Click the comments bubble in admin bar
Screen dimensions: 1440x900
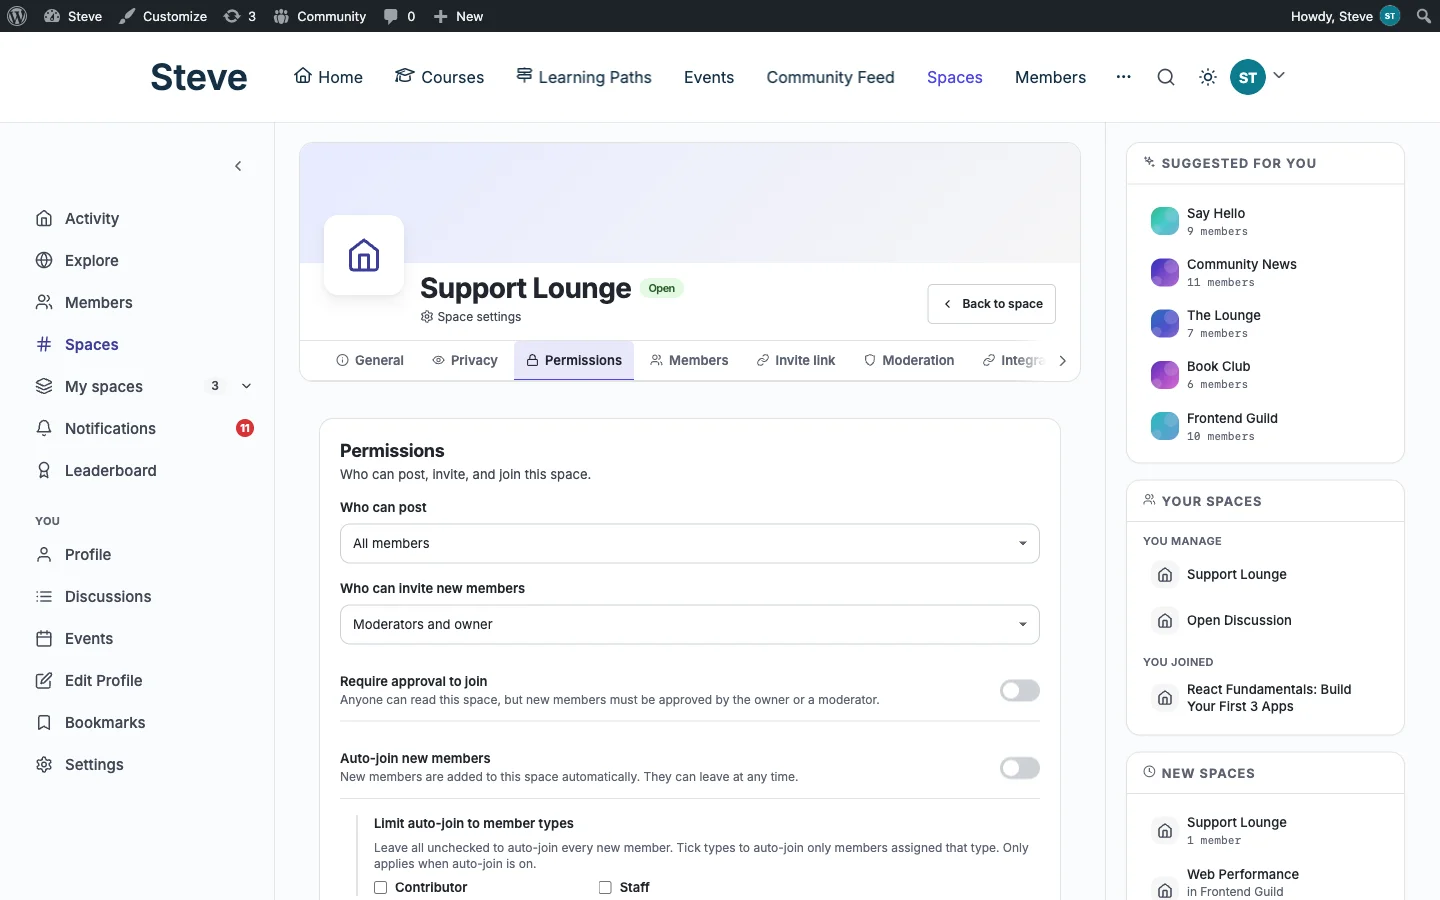click(x=399, y=16)
